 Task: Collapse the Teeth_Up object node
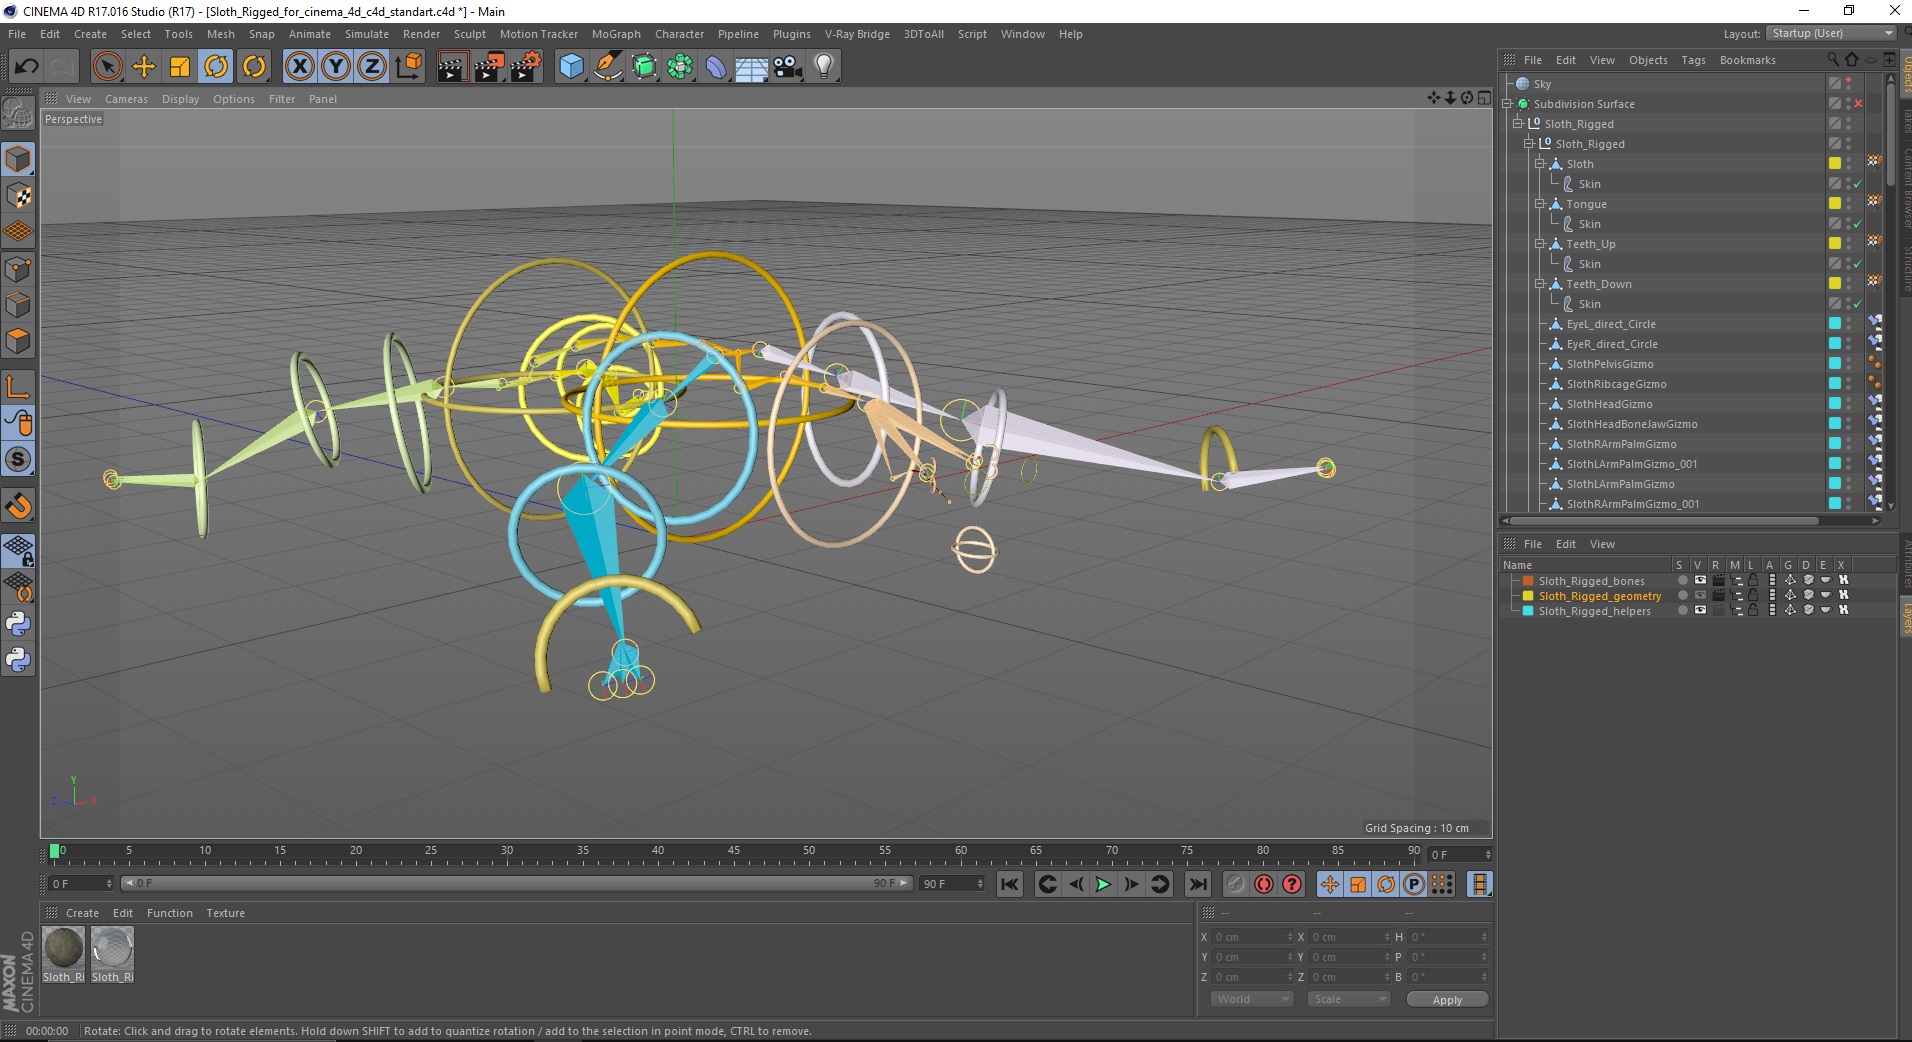coord(1540,244)
